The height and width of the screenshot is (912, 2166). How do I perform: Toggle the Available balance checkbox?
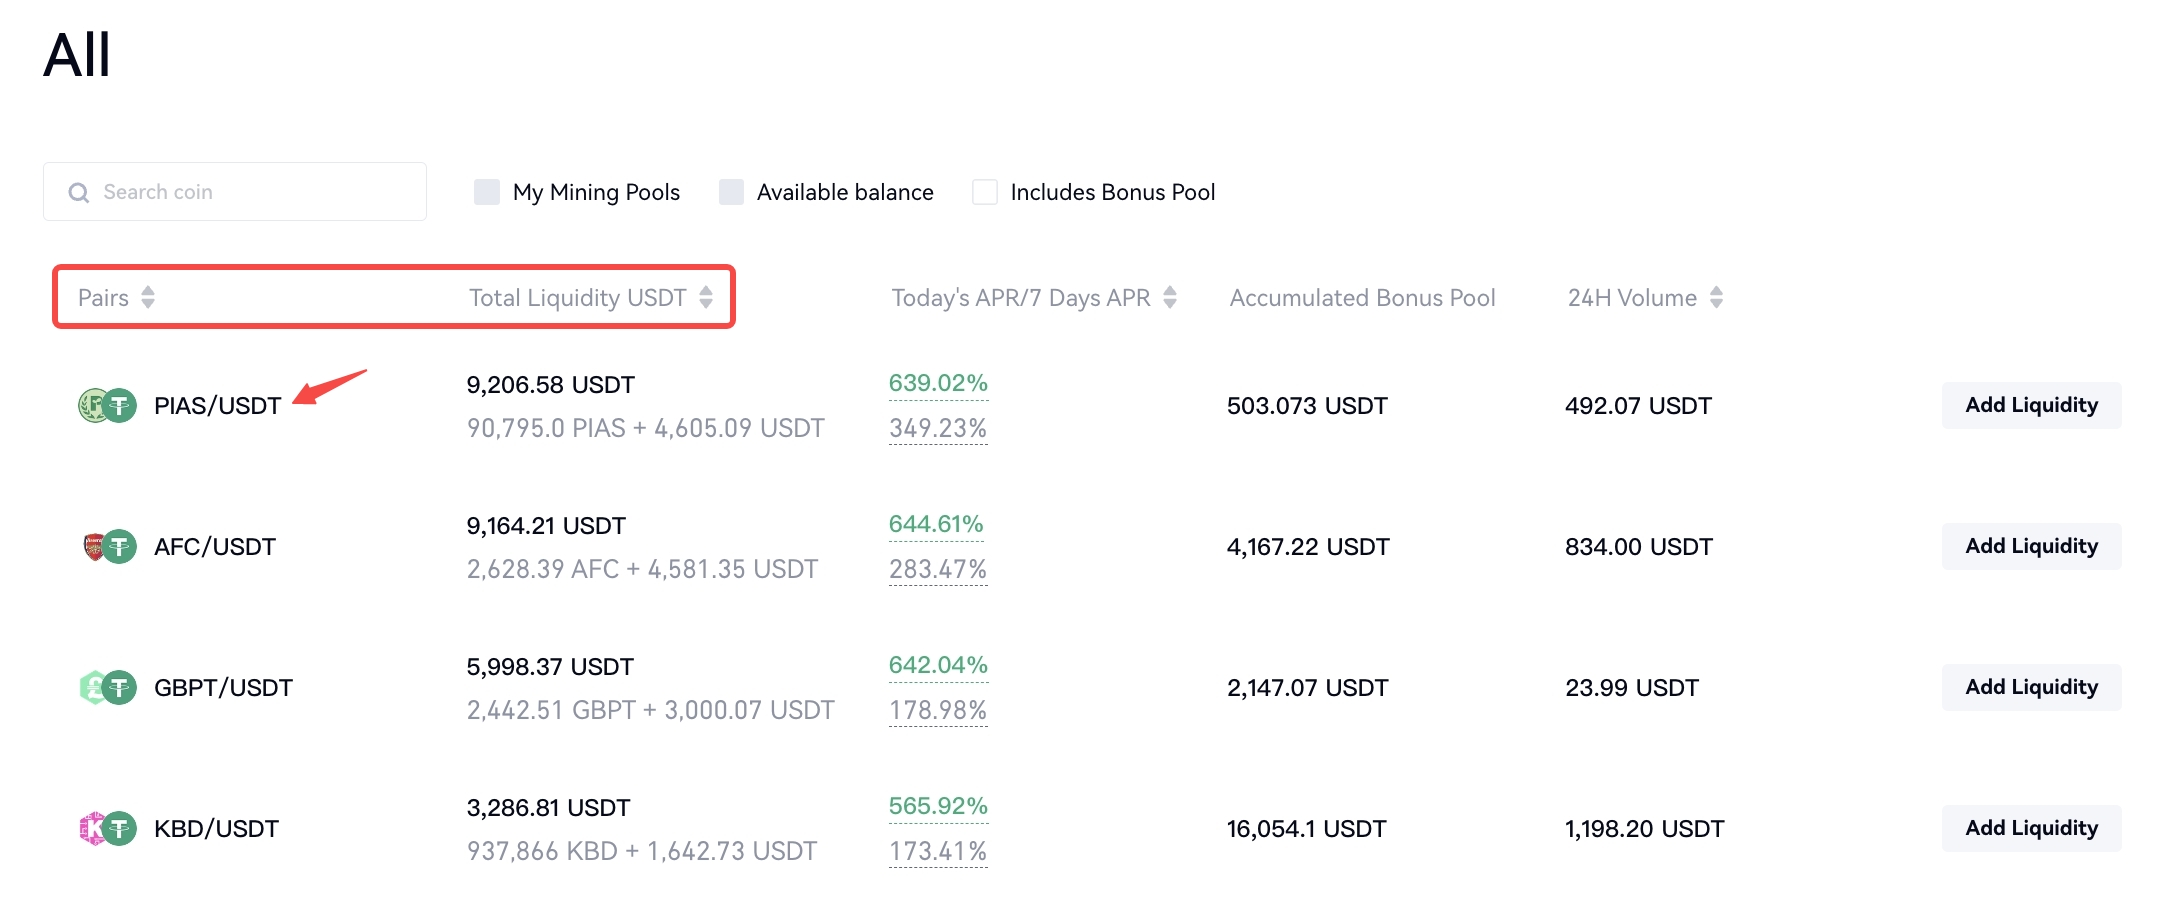pyautogui.click(x=731, y=192)
